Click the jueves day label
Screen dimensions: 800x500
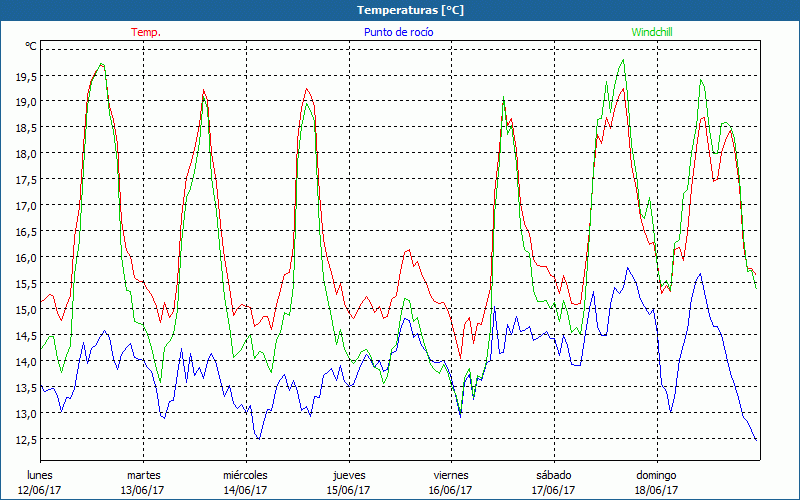tap(348, 475)
